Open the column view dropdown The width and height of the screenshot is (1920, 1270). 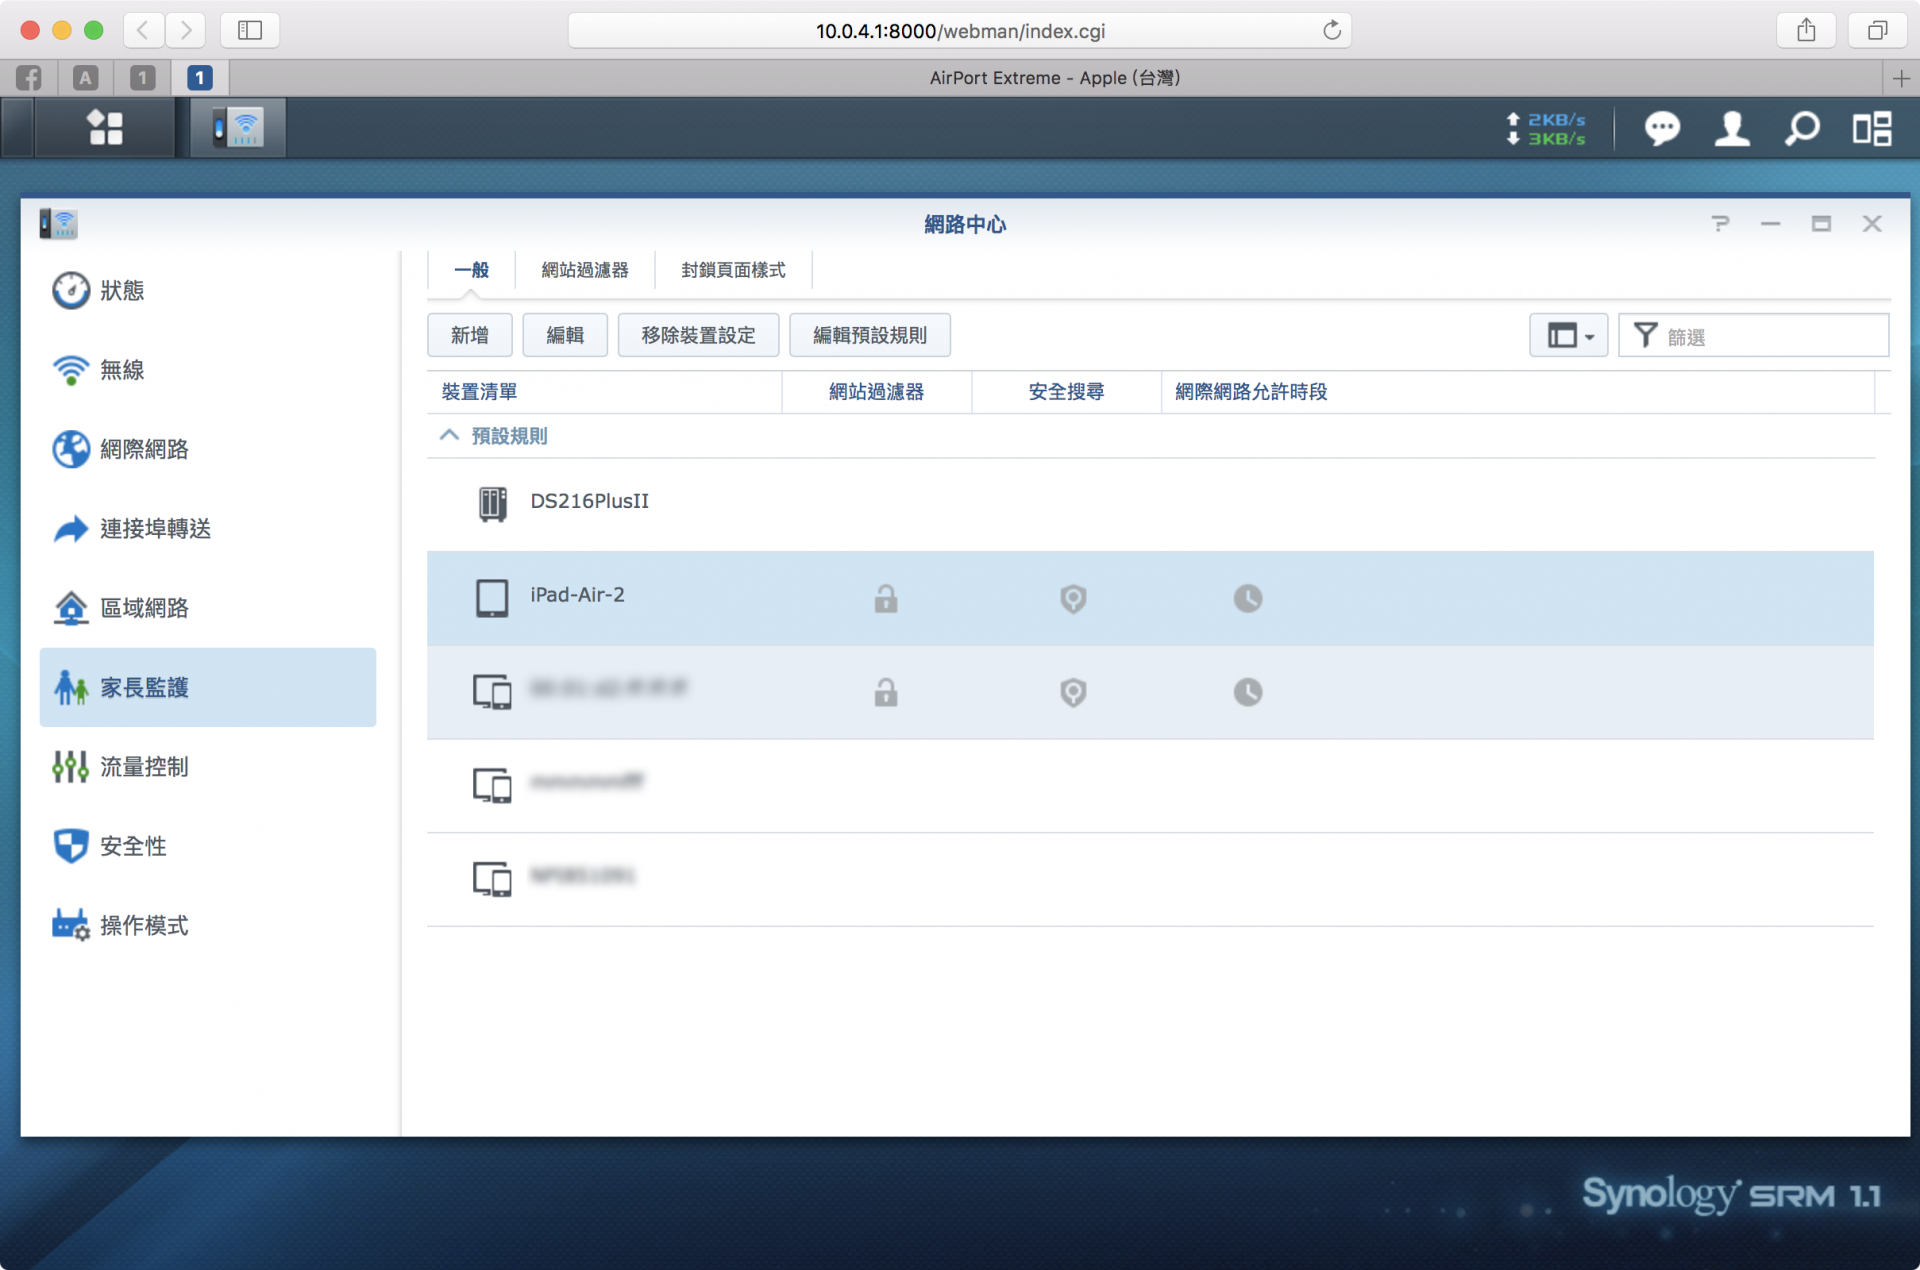[x=1568, y=336]
